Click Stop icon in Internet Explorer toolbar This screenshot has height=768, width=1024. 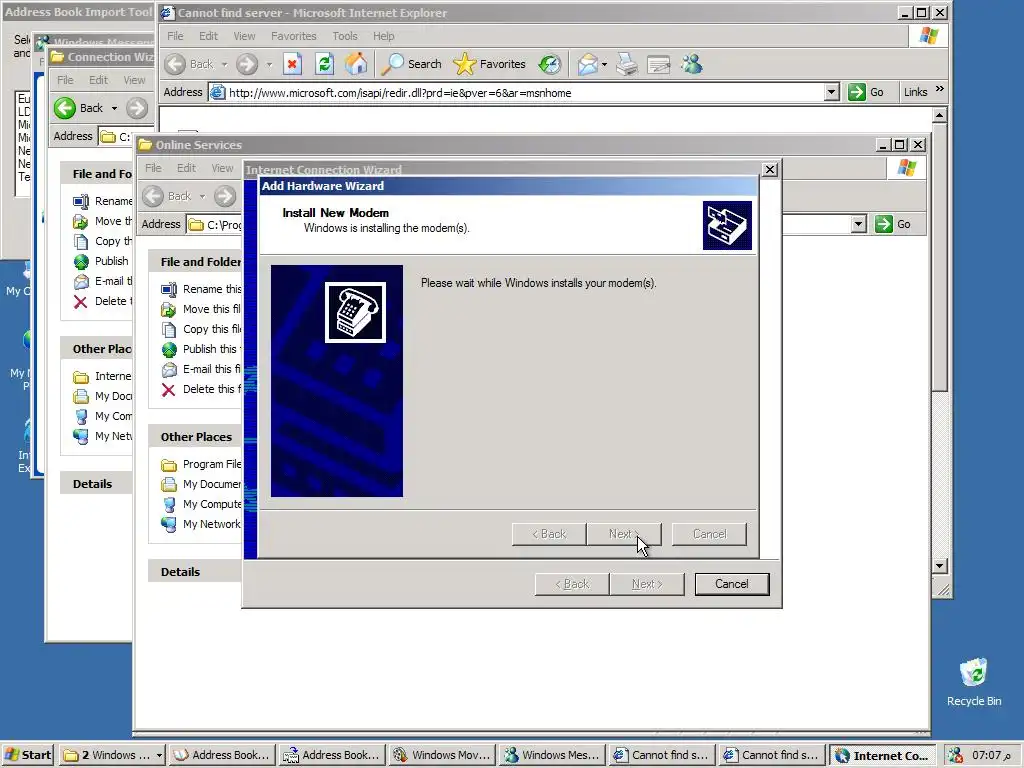tap(292, 64)
